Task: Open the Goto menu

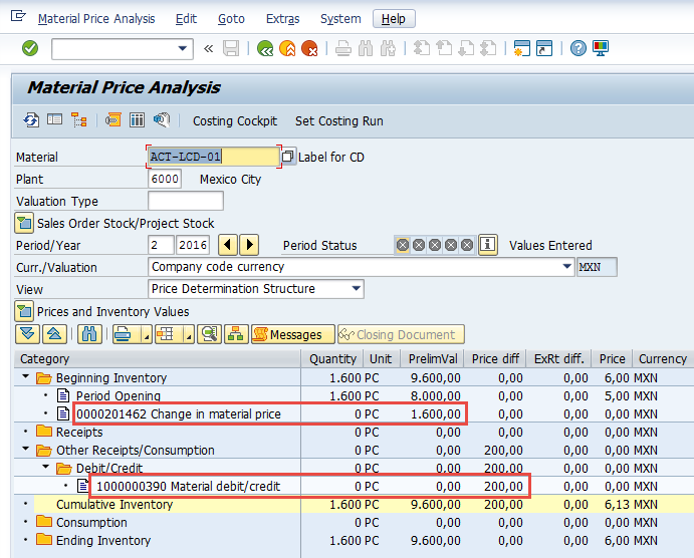Action: point(231,19)
